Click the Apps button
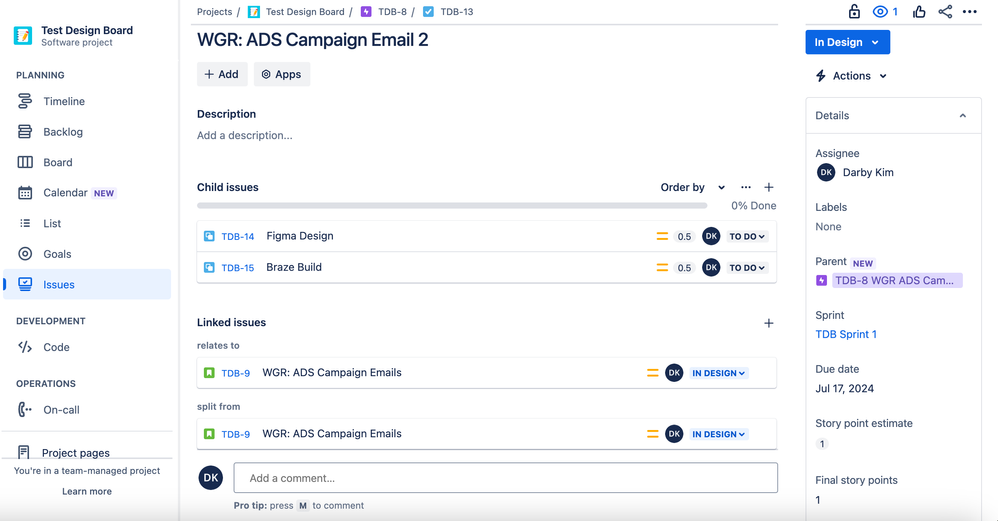 (282, 74)
